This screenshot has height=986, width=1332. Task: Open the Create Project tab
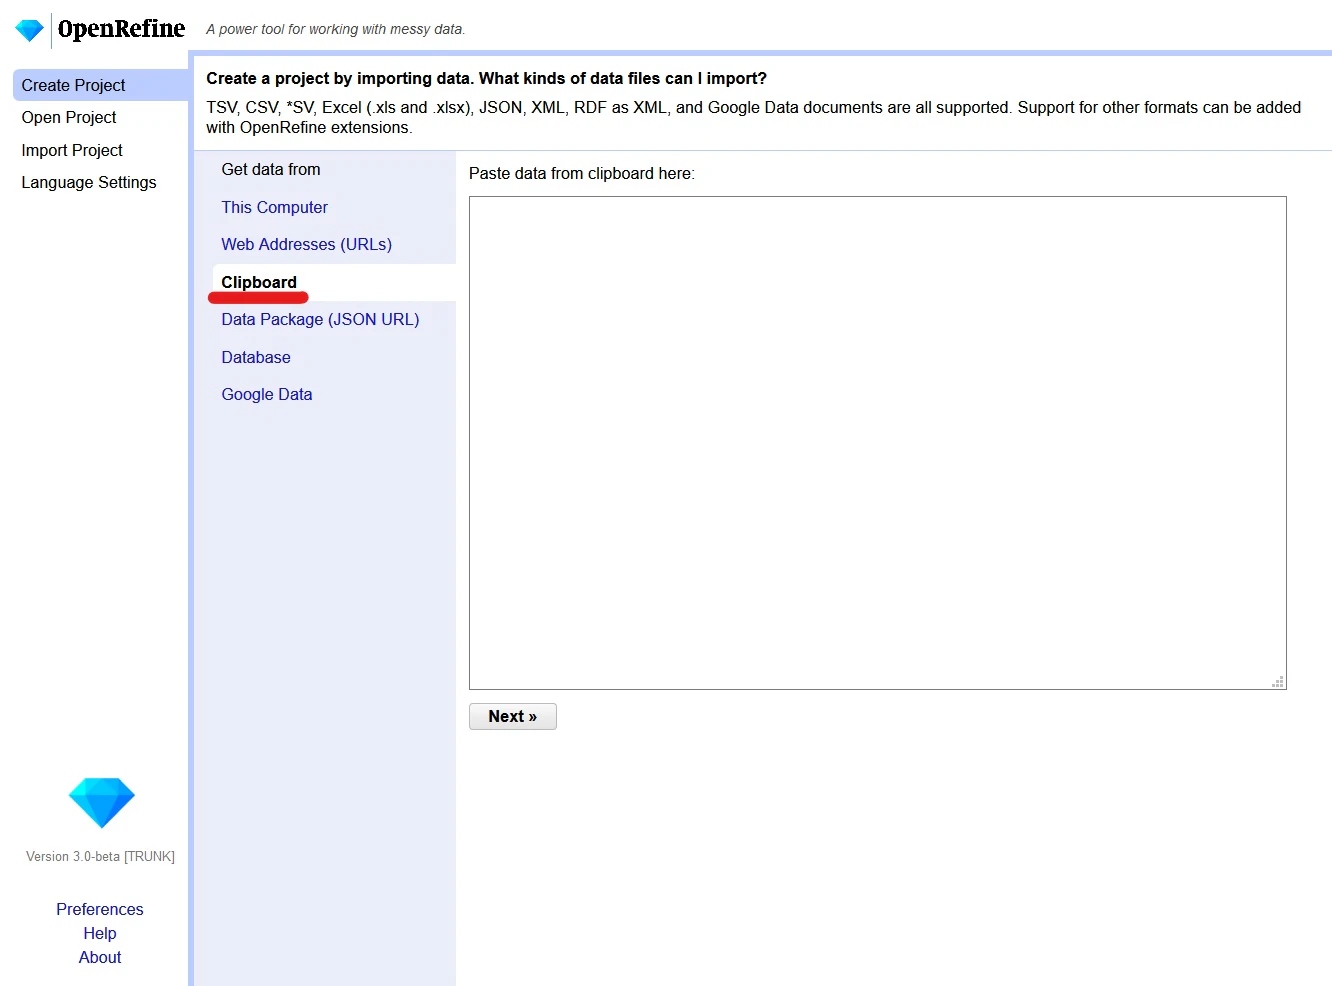(x=100, y=85)
